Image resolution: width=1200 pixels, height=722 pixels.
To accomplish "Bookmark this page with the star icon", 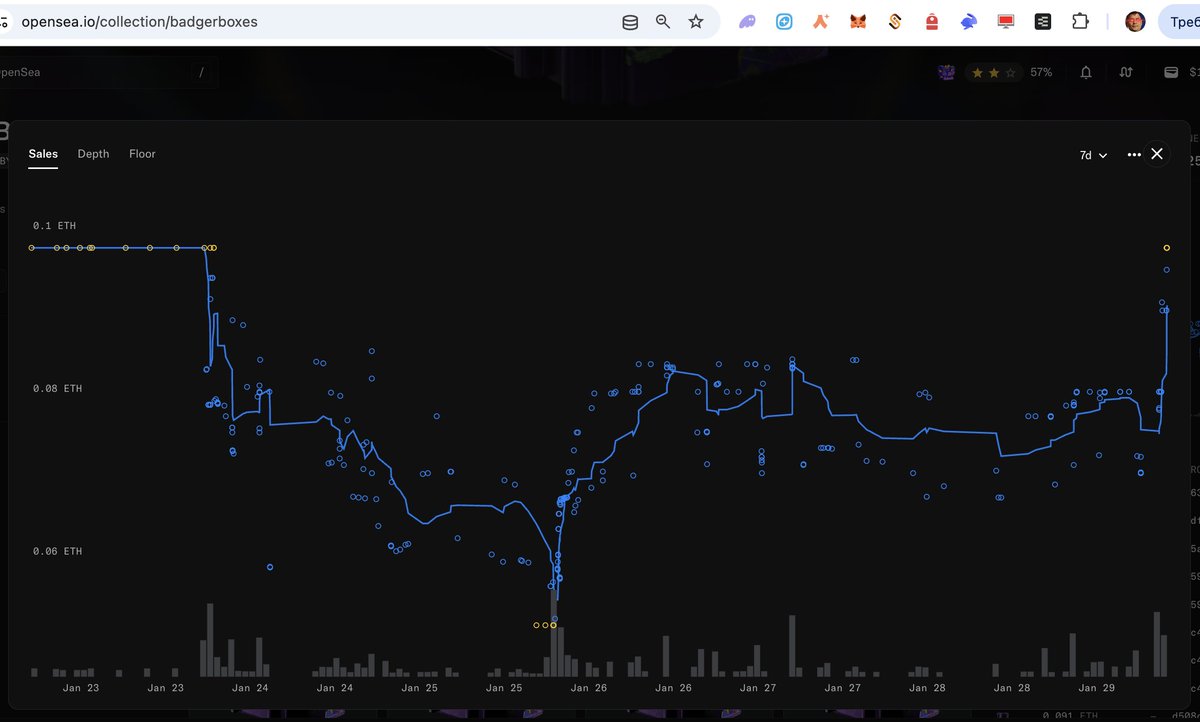I will click(696, 21).
